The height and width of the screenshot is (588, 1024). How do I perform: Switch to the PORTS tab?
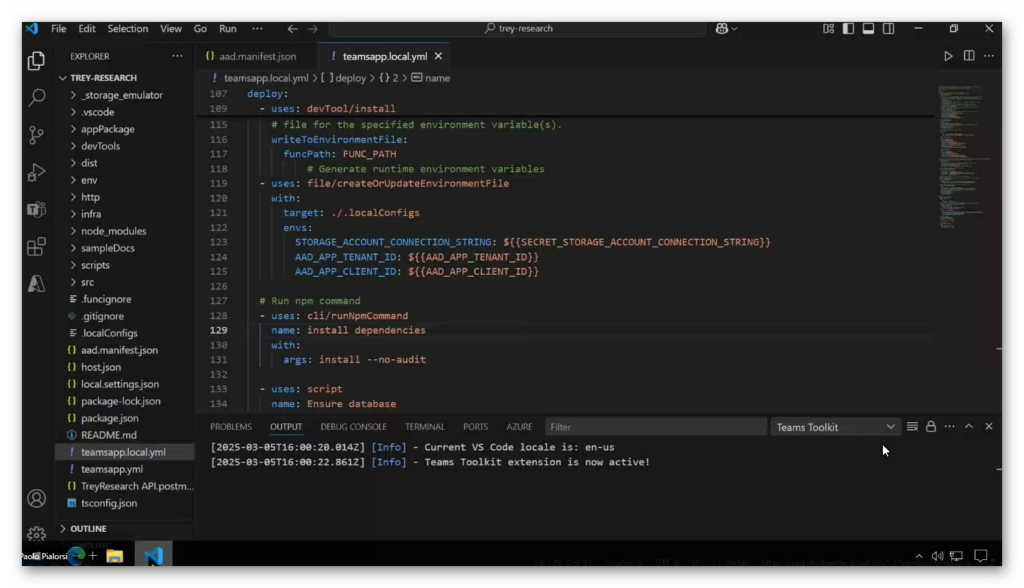(475, 427)
